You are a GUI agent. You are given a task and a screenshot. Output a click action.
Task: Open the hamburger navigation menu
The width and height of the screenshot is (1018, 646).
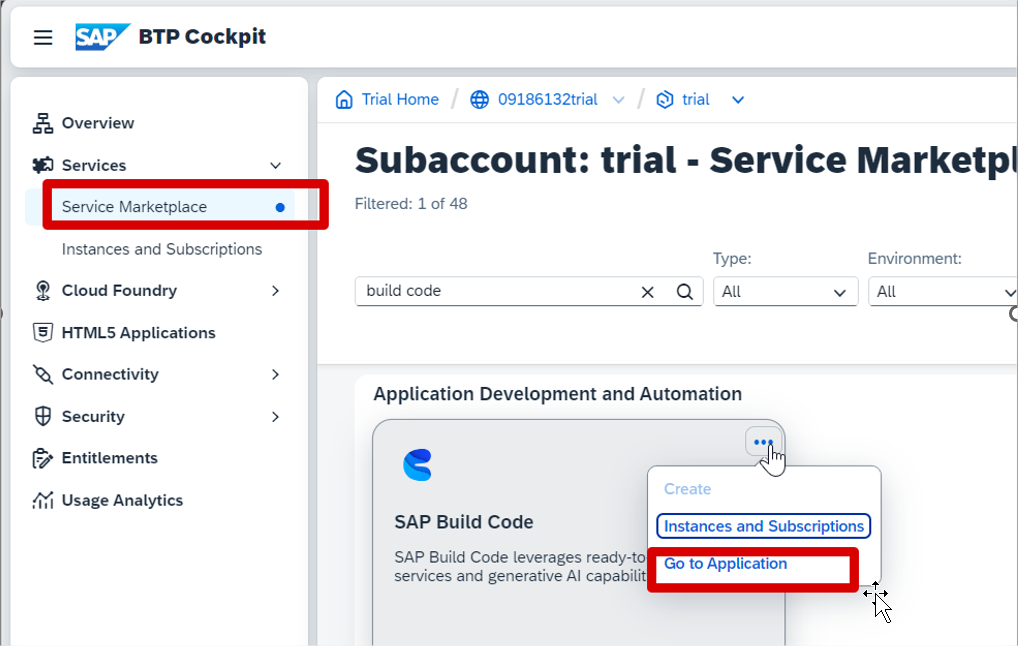pyautogui.click(x=43, y=37)
